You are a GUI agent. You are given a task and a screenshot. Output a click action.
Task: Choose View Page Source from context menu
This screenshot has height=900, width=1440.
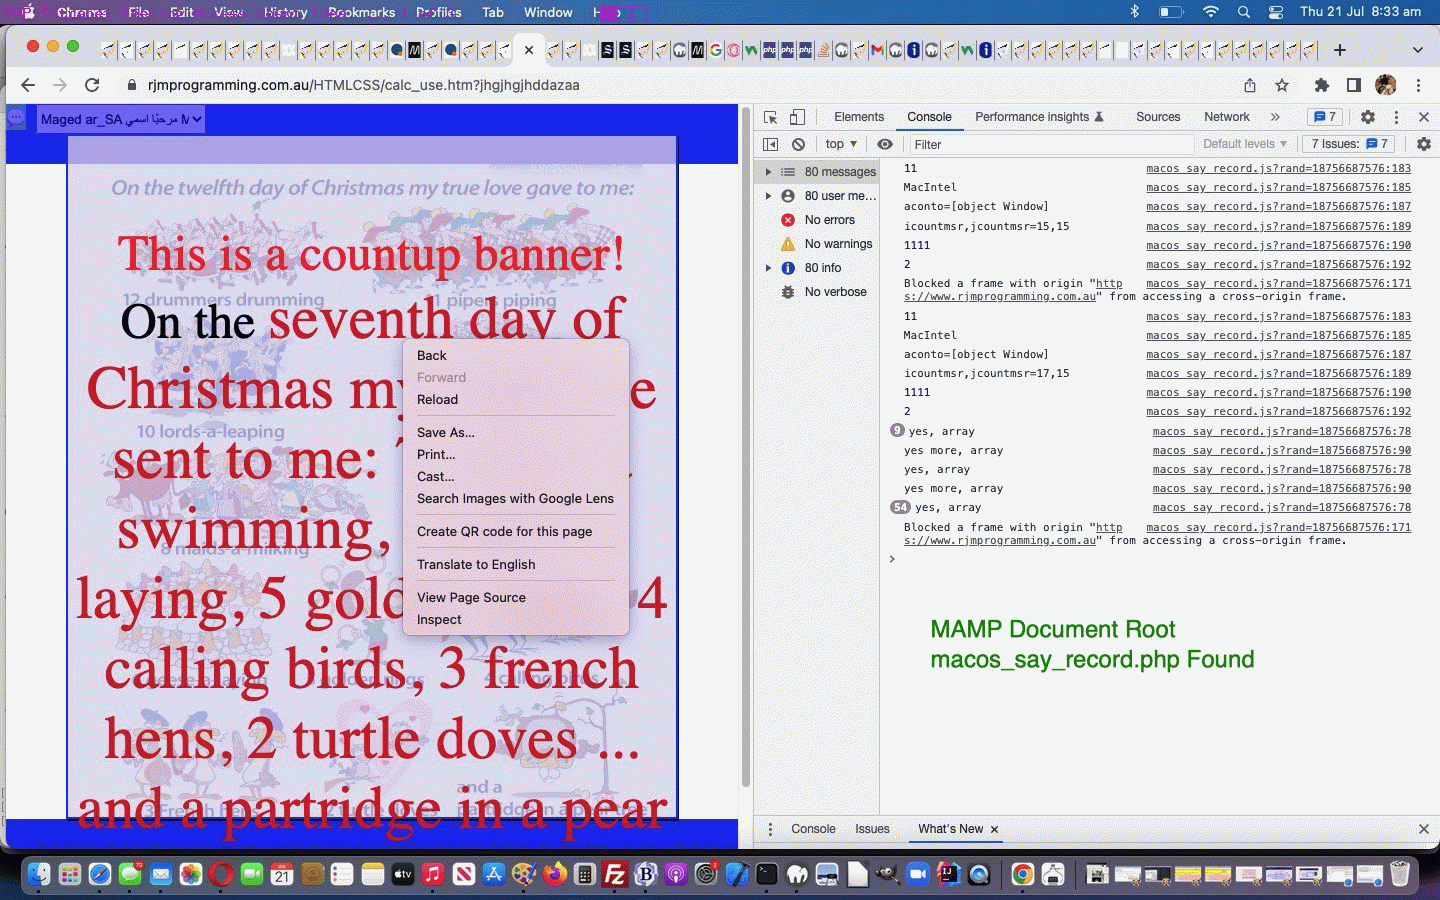pos(471,597)
